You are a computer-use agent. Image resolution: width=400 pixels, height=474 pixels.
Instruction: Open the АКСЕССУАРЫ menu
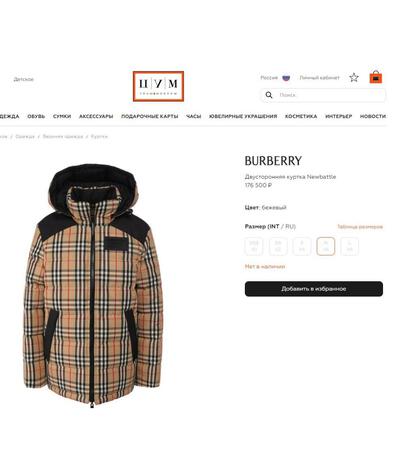96,116
